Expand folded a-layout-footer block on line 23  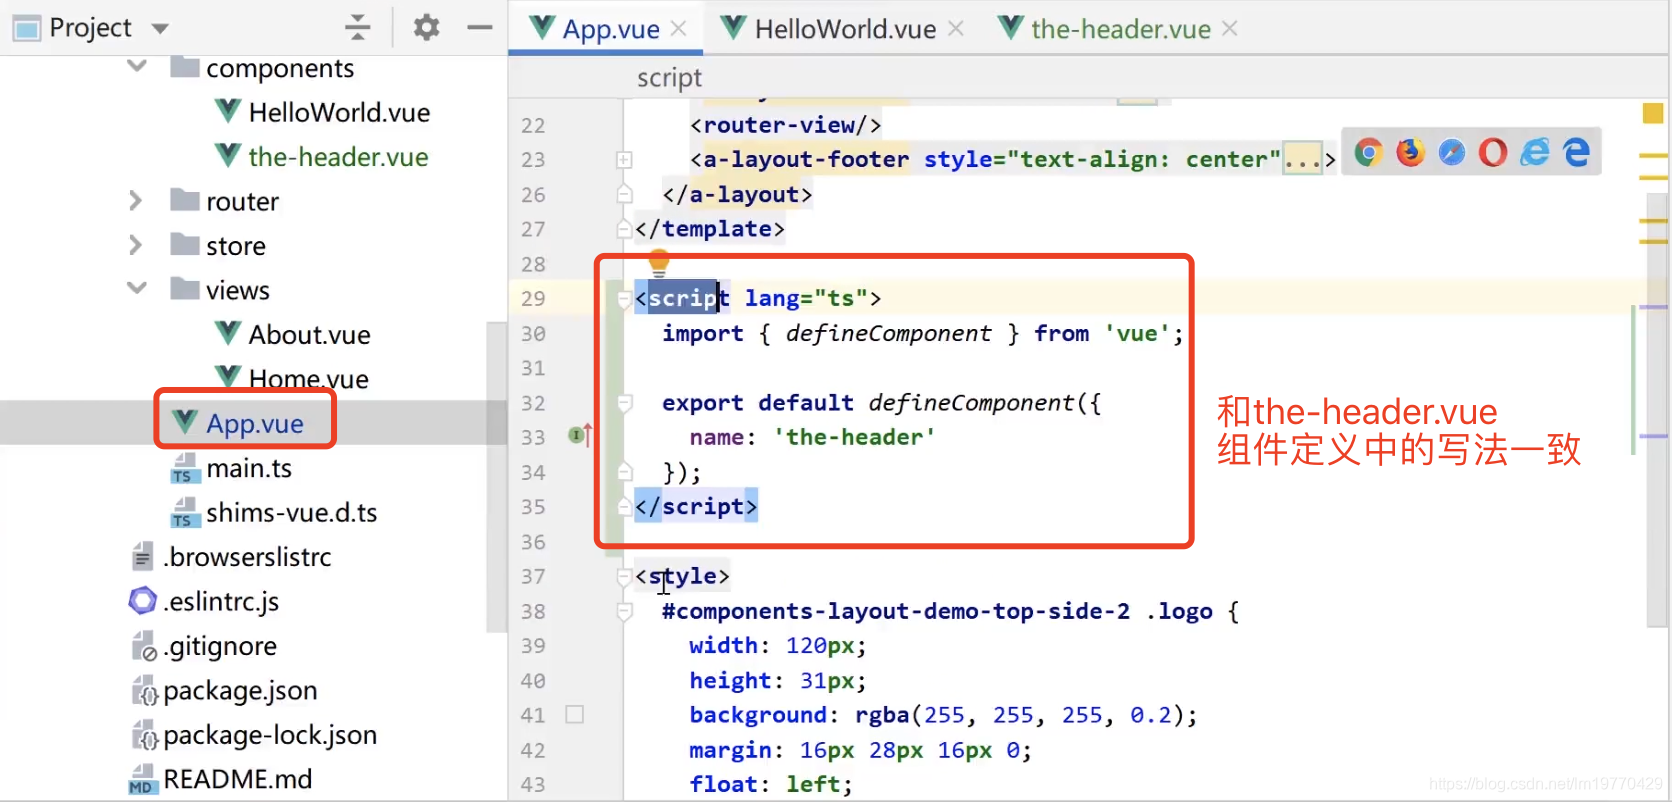pos(624,159)
